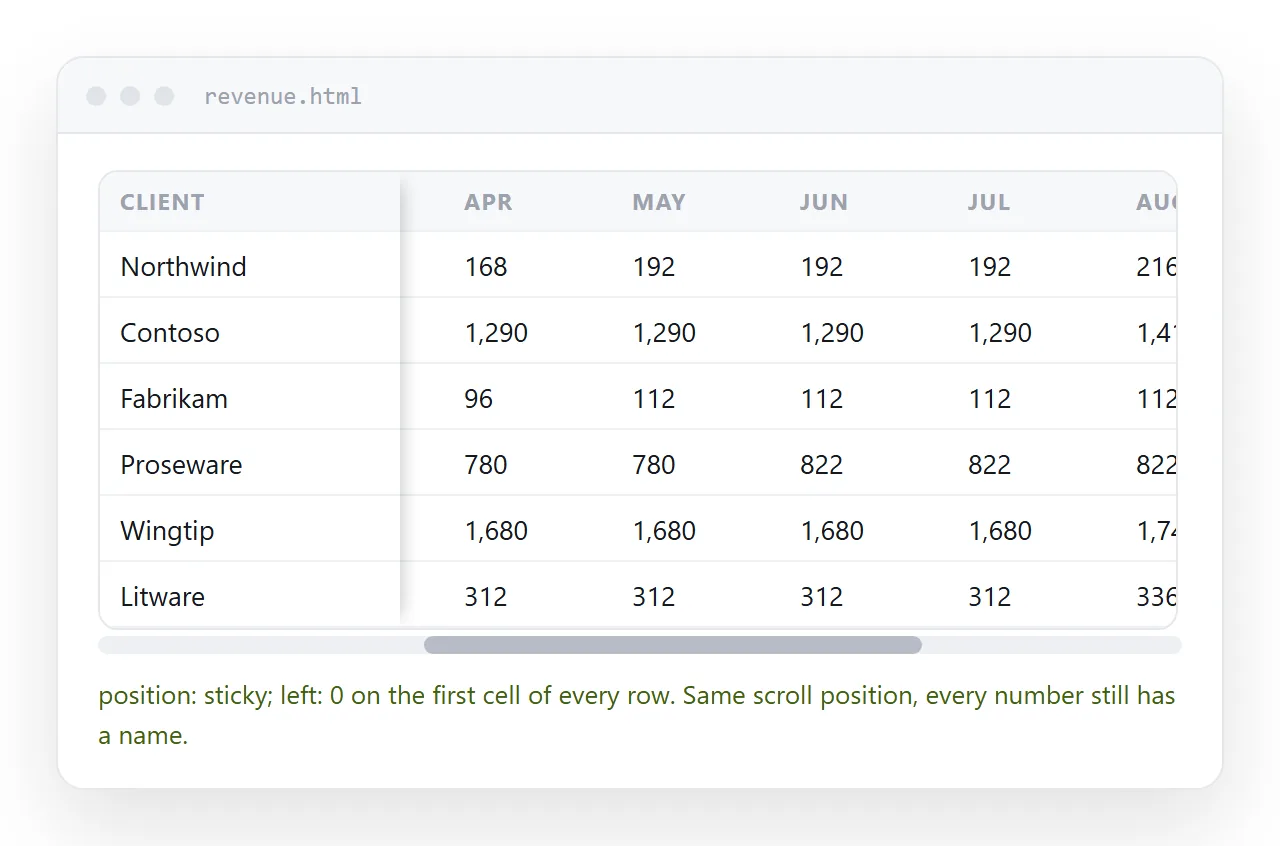Click Fabrikam's APR value 96
The image size is (1280, 846).
(479, 399)
